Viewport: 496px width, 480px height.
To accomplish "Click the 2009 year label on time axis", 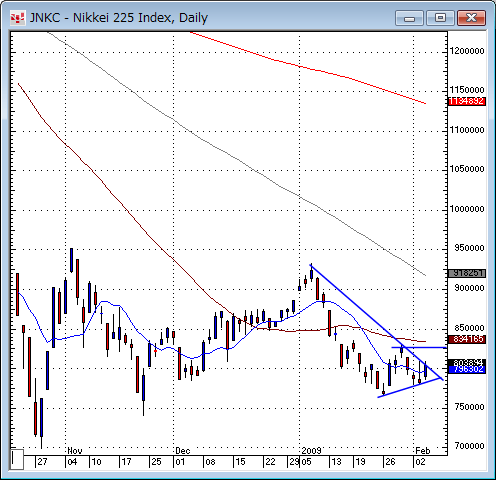I will click(x=311, y=451).
